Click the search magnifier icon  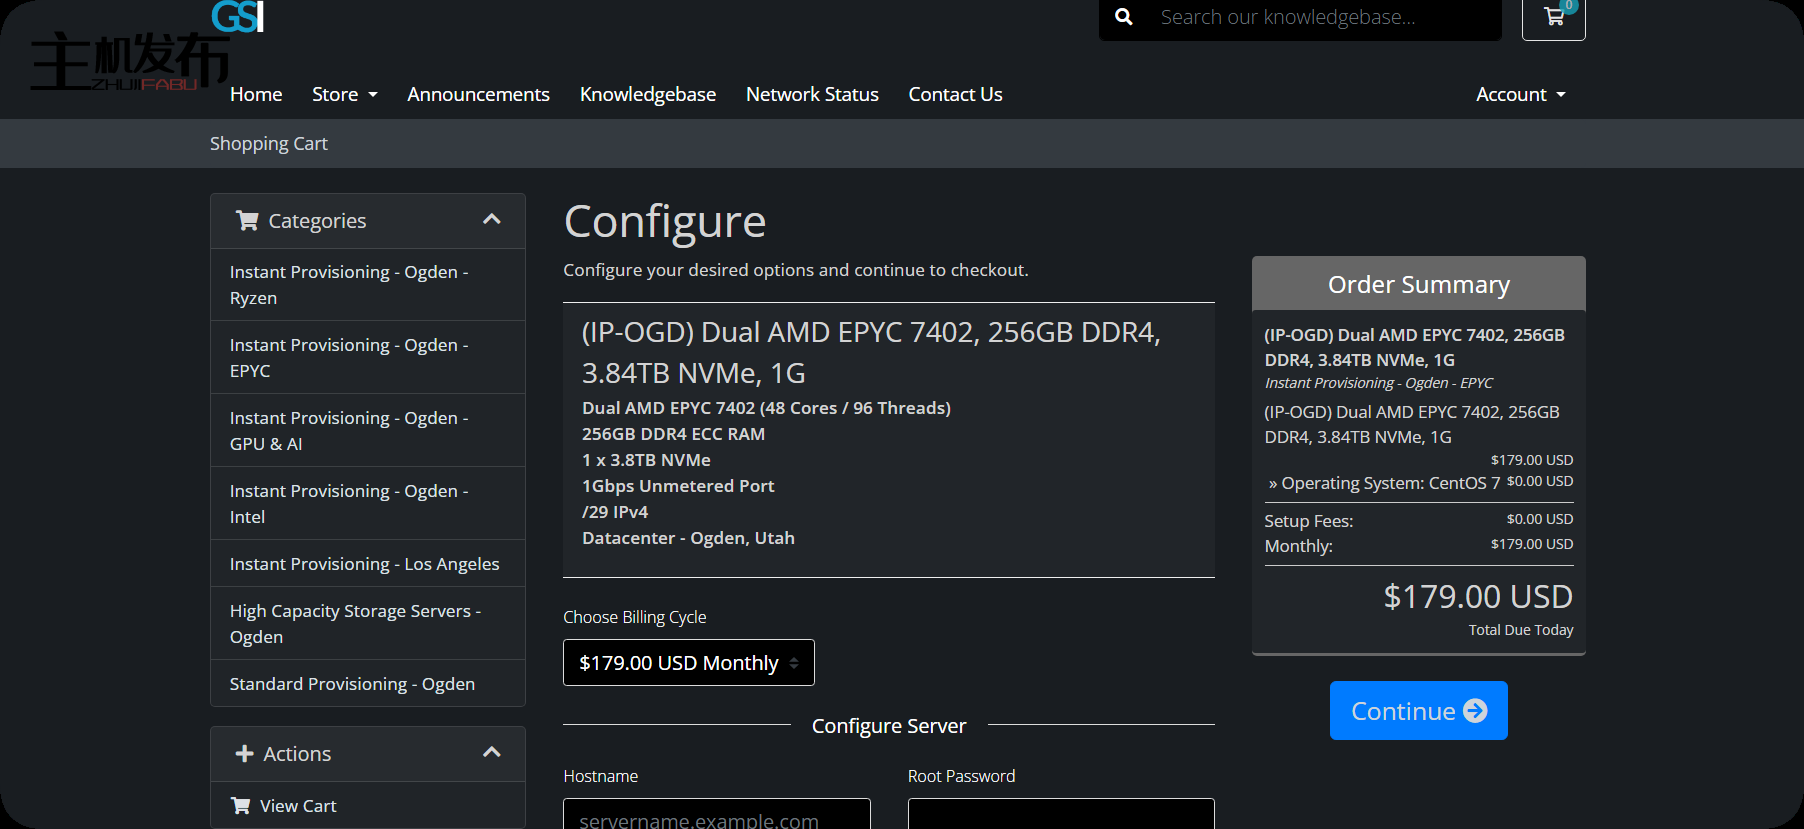[1124, 17]
